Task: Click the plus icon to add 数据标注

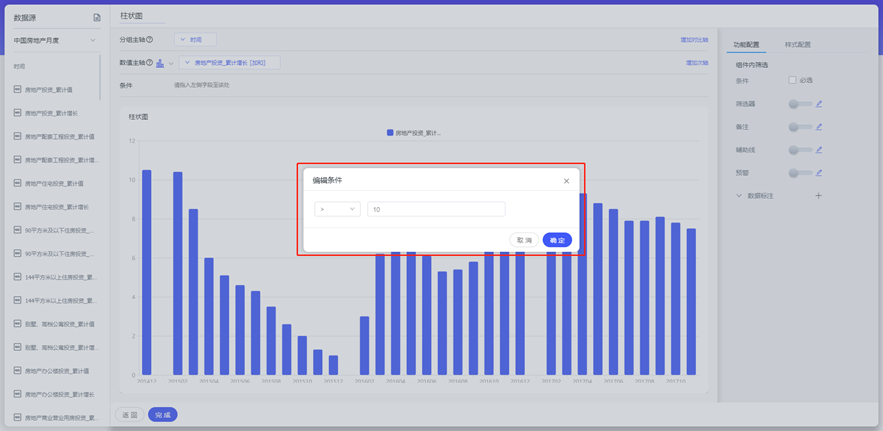Action: (818, 196)
